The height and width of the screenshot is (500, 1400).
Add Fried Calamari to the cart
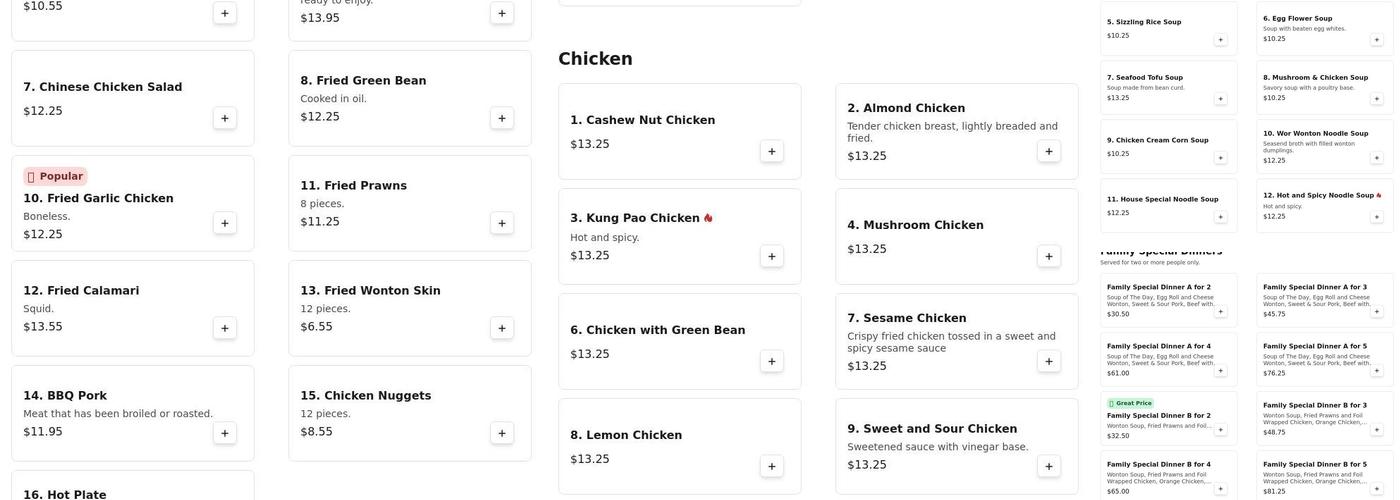(x=225, y=328)
